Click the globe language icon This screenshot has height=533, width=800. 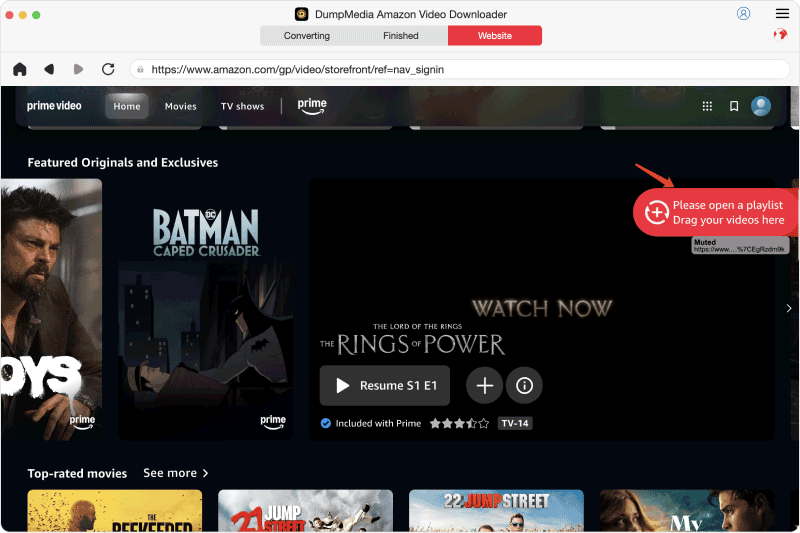(780, 34)
